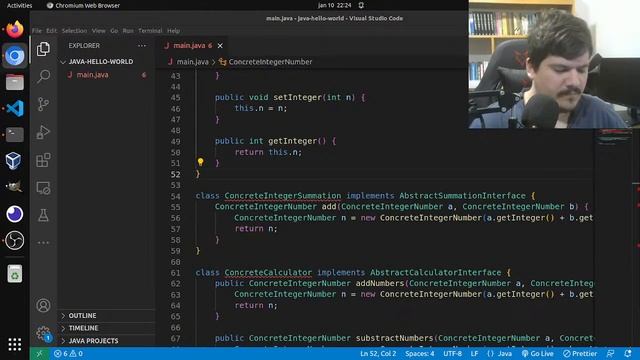Image resolution: width=640 pixels, height=360 pixels.
Task: Click the ConcreteIntegerSummation class name
Action: point(282,196)
